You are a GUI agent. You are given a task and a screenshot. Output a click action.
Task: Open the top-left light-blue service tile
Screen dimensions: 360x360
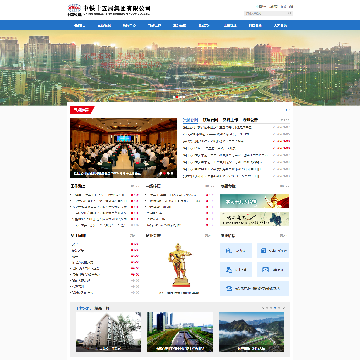[x=236, y=250]
